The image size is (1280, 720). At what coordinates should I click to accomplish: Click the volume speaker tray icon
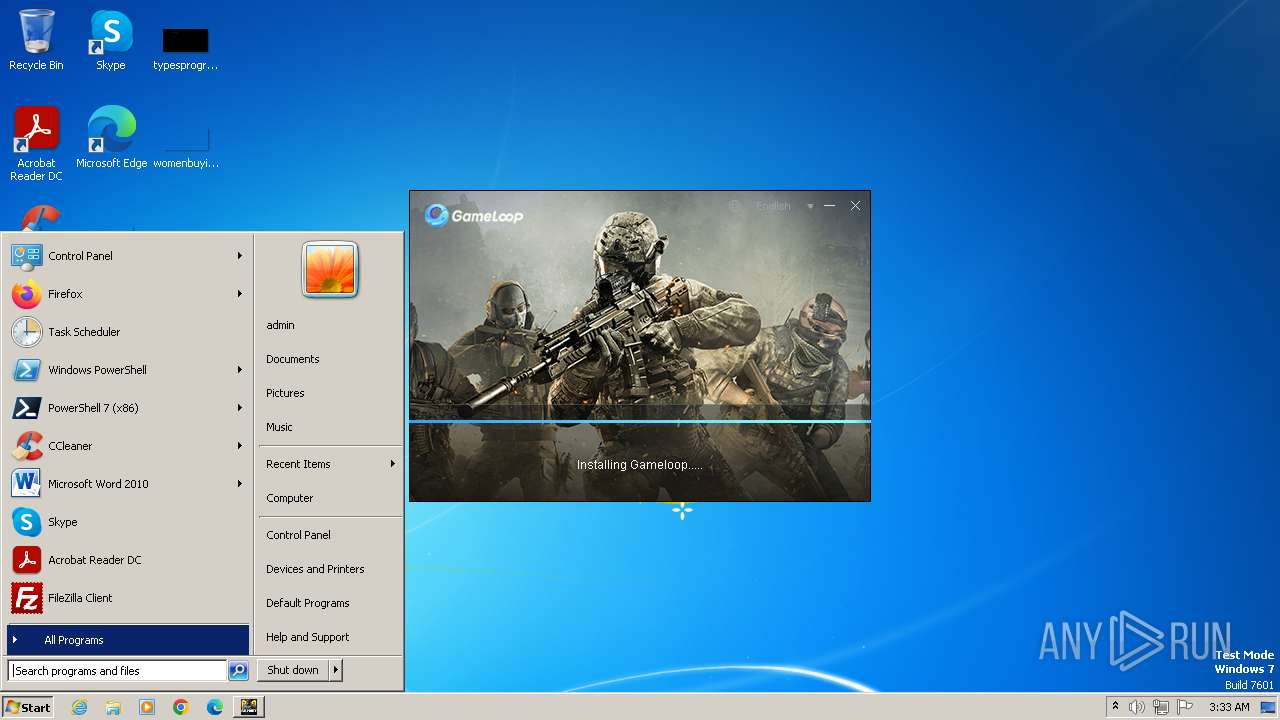point(1137,707)
